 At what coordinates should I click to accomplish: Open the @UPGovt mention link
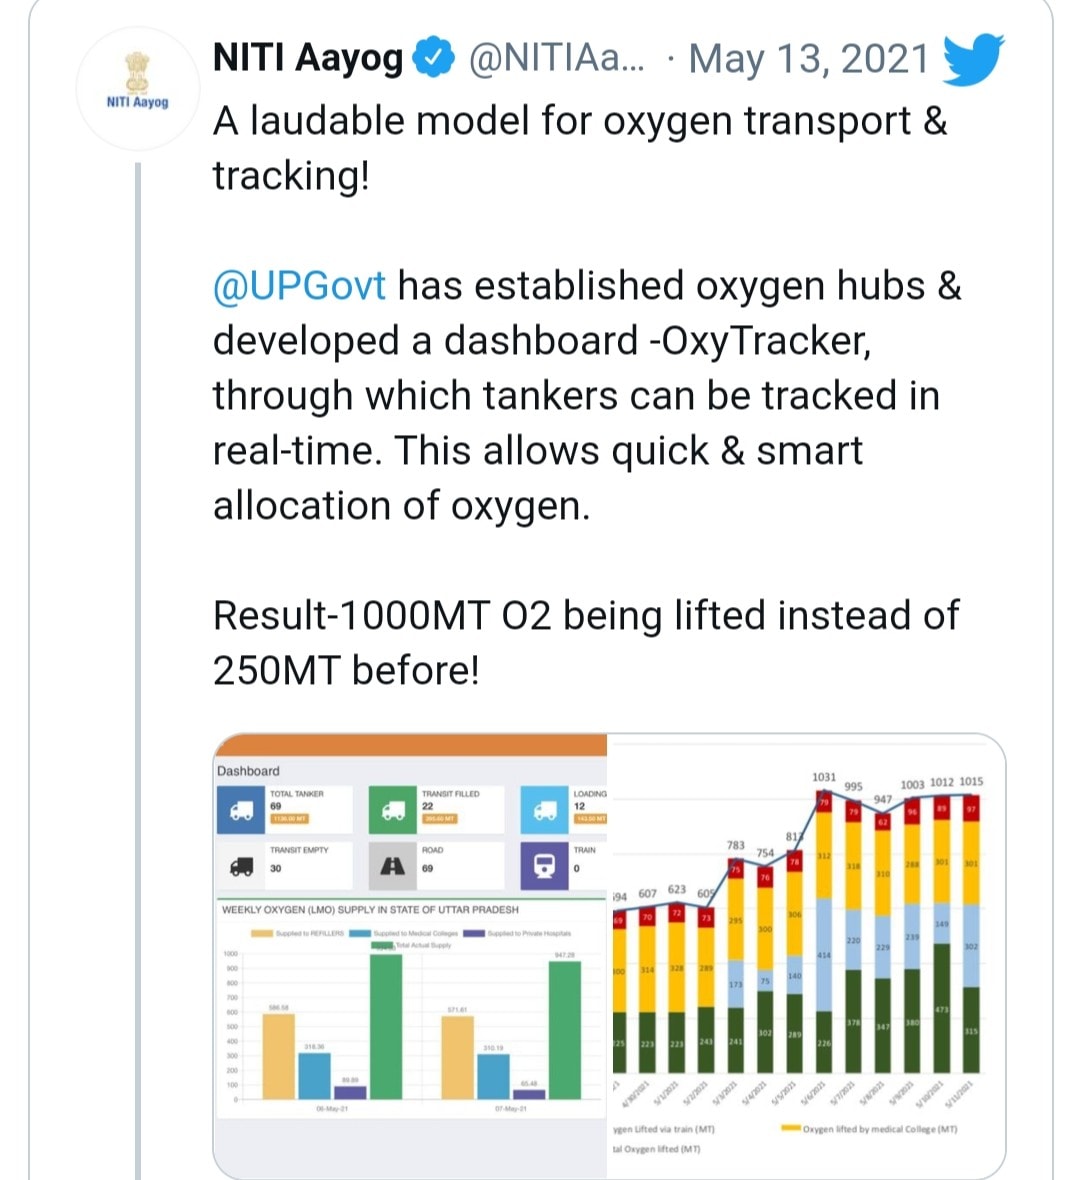coord(300,286)
